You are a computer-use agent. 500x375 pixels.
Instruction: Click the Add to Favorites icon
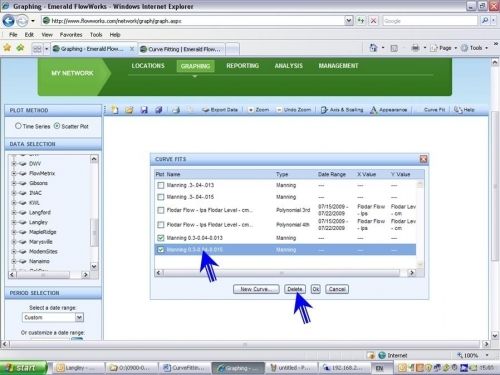(x=20, y=48)
